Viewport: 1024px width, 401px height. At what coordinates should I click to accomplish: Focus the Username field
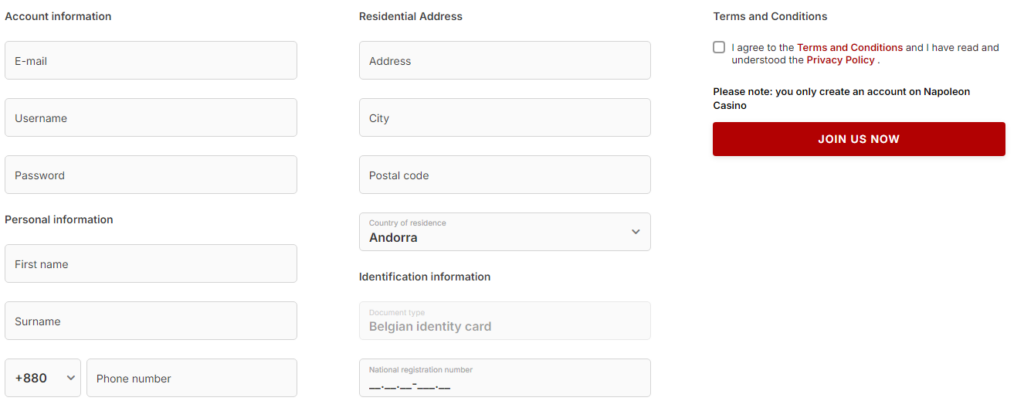[x=151, y=118]
